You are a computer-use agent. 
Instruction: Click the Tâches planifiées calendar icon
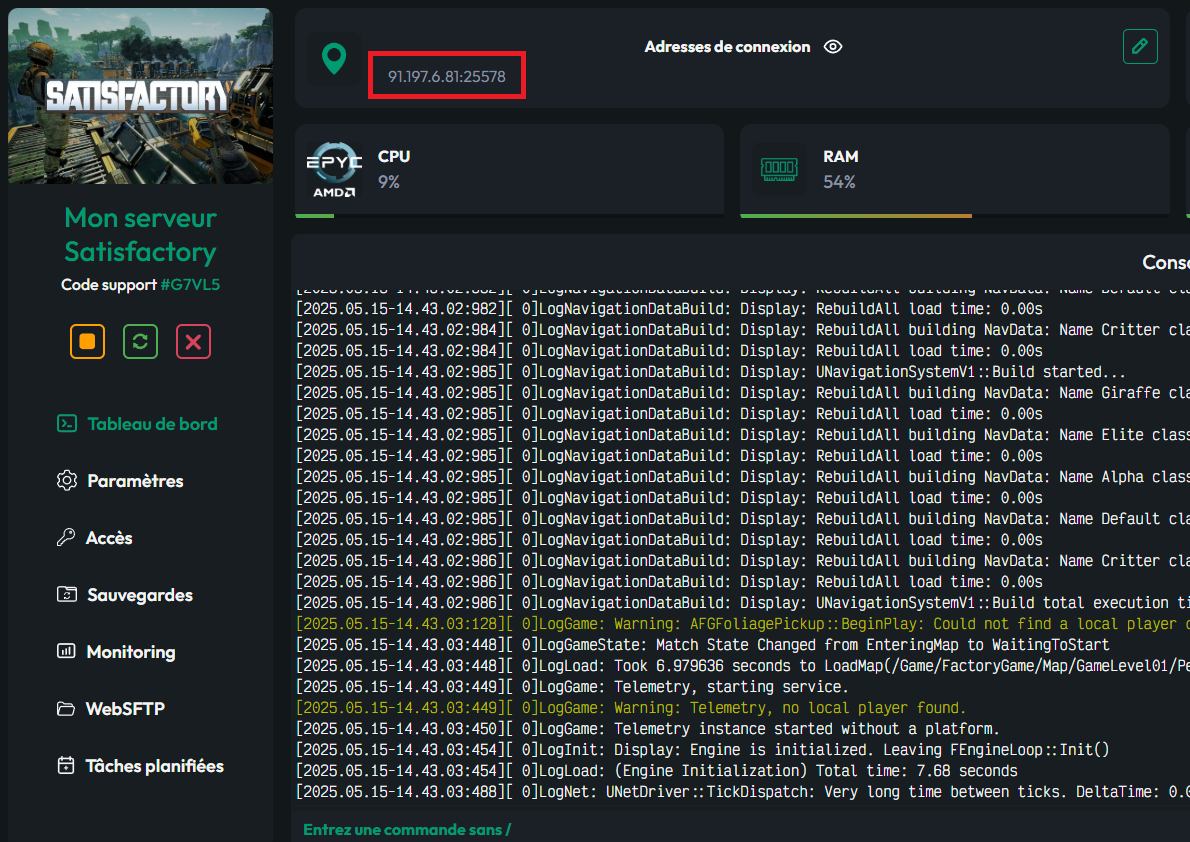[x=66, y=765]
